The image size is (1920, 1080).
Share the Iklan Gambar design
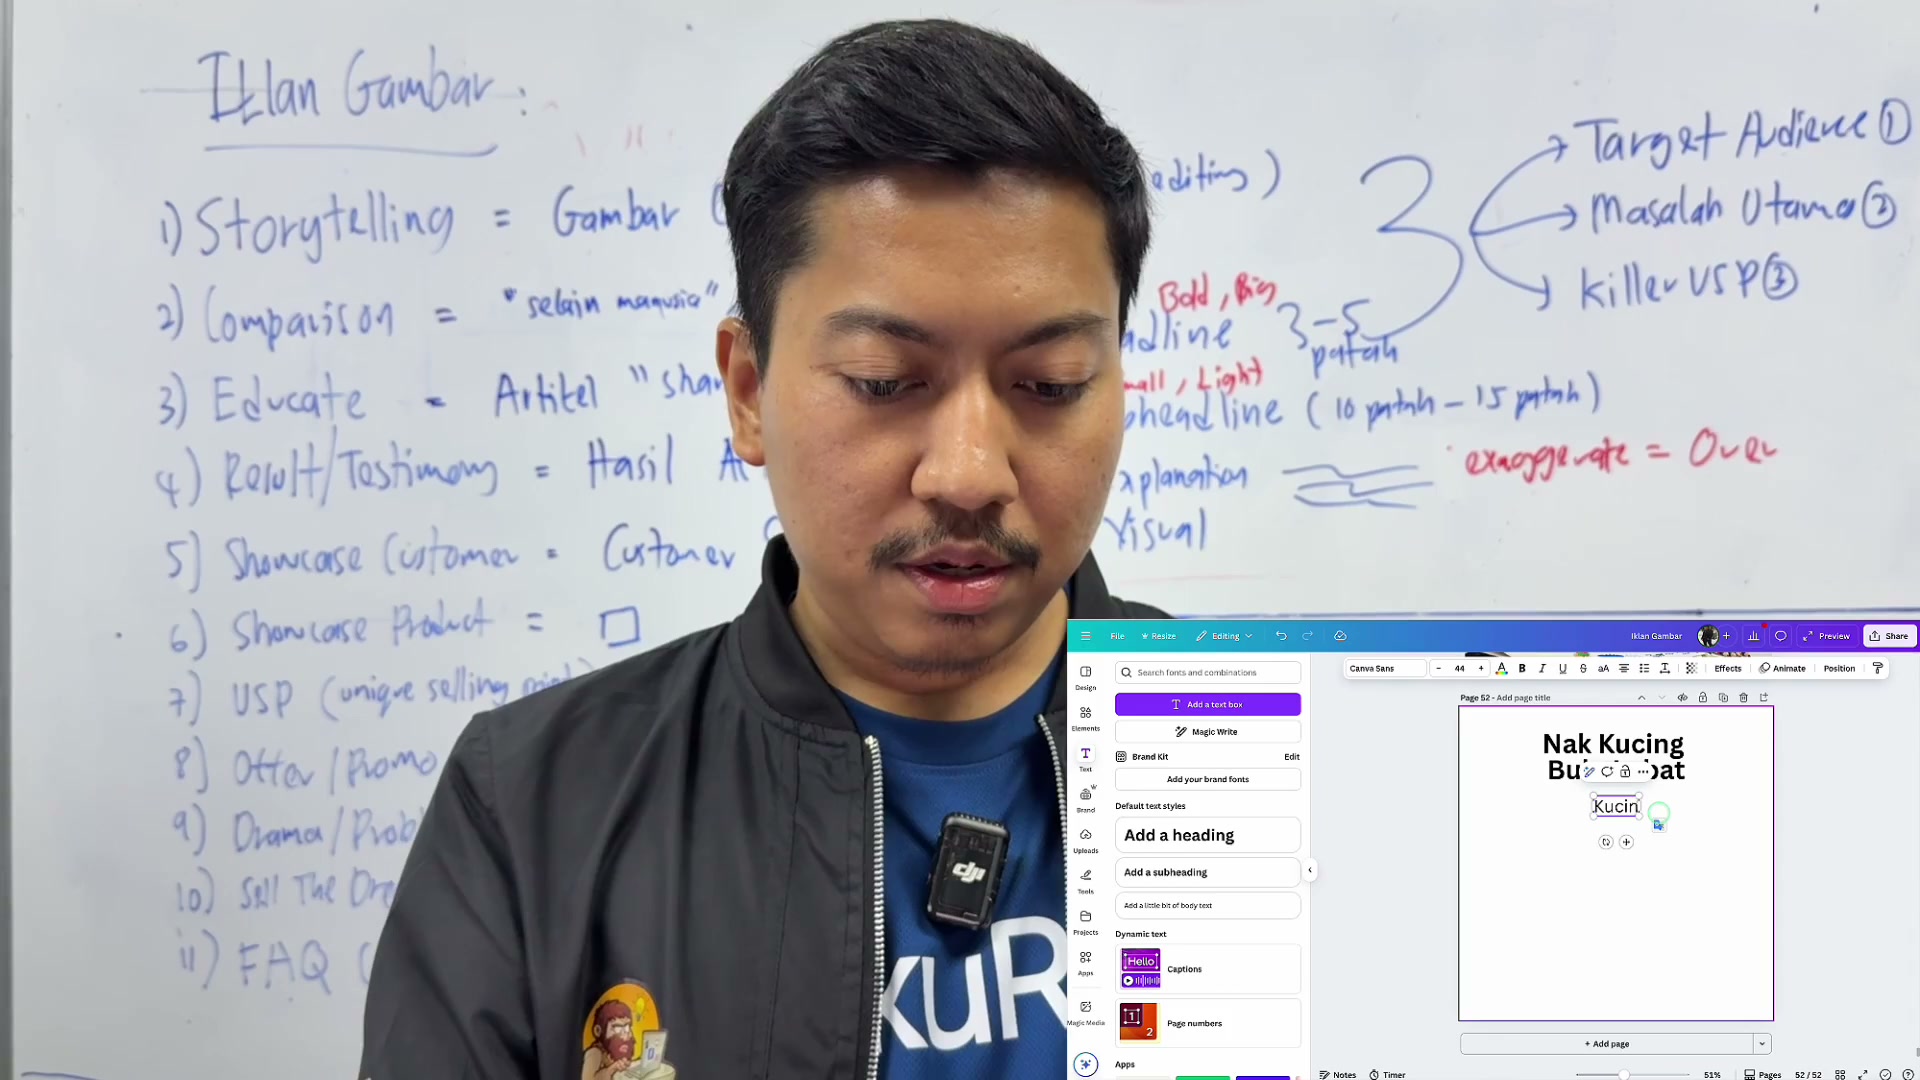1889,636
